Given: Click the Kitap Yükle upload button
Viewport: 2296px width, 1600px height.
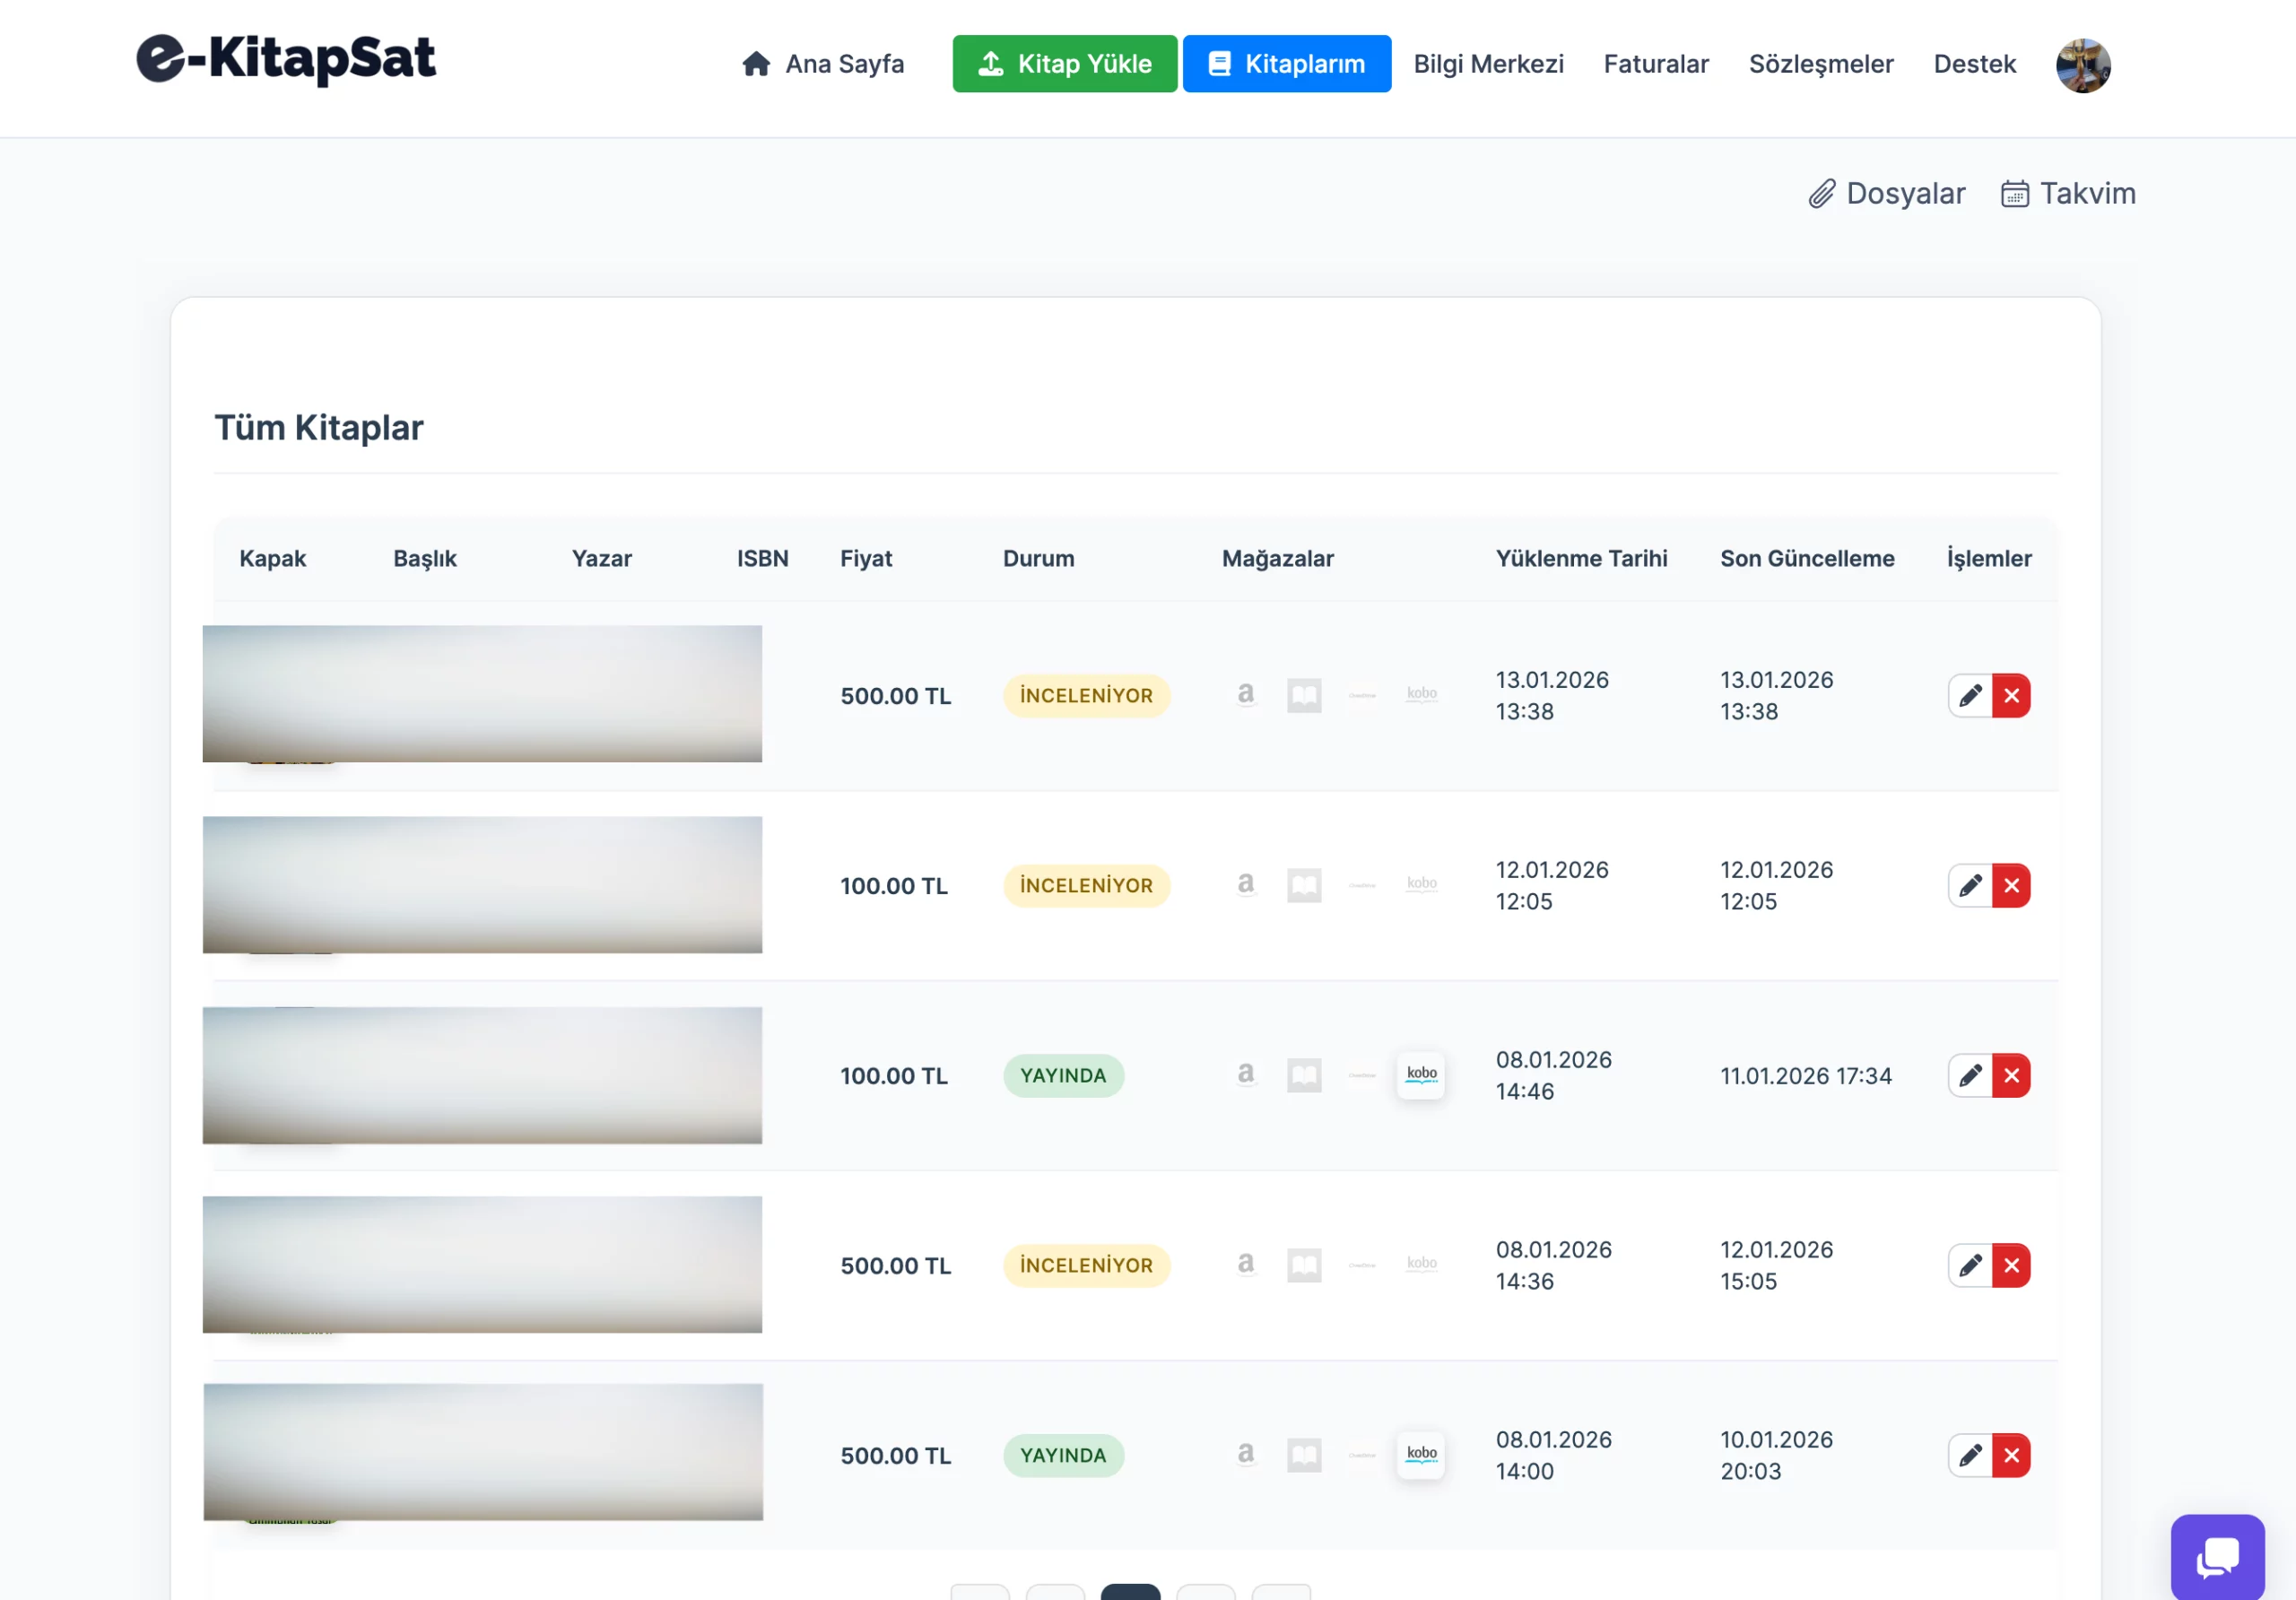Looking at the screenshot, I should pyautogui.click(x=1064, y=64).
